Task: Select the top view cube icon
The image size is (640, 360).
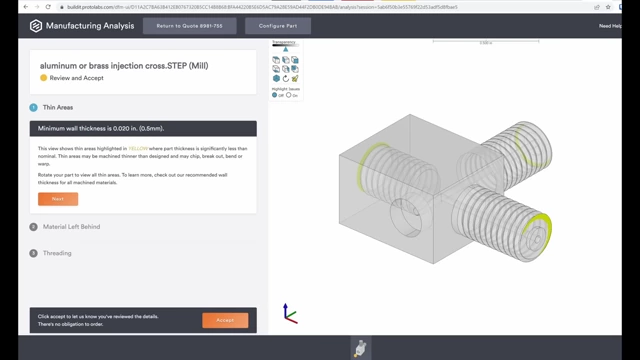Action: click(276, 60)
